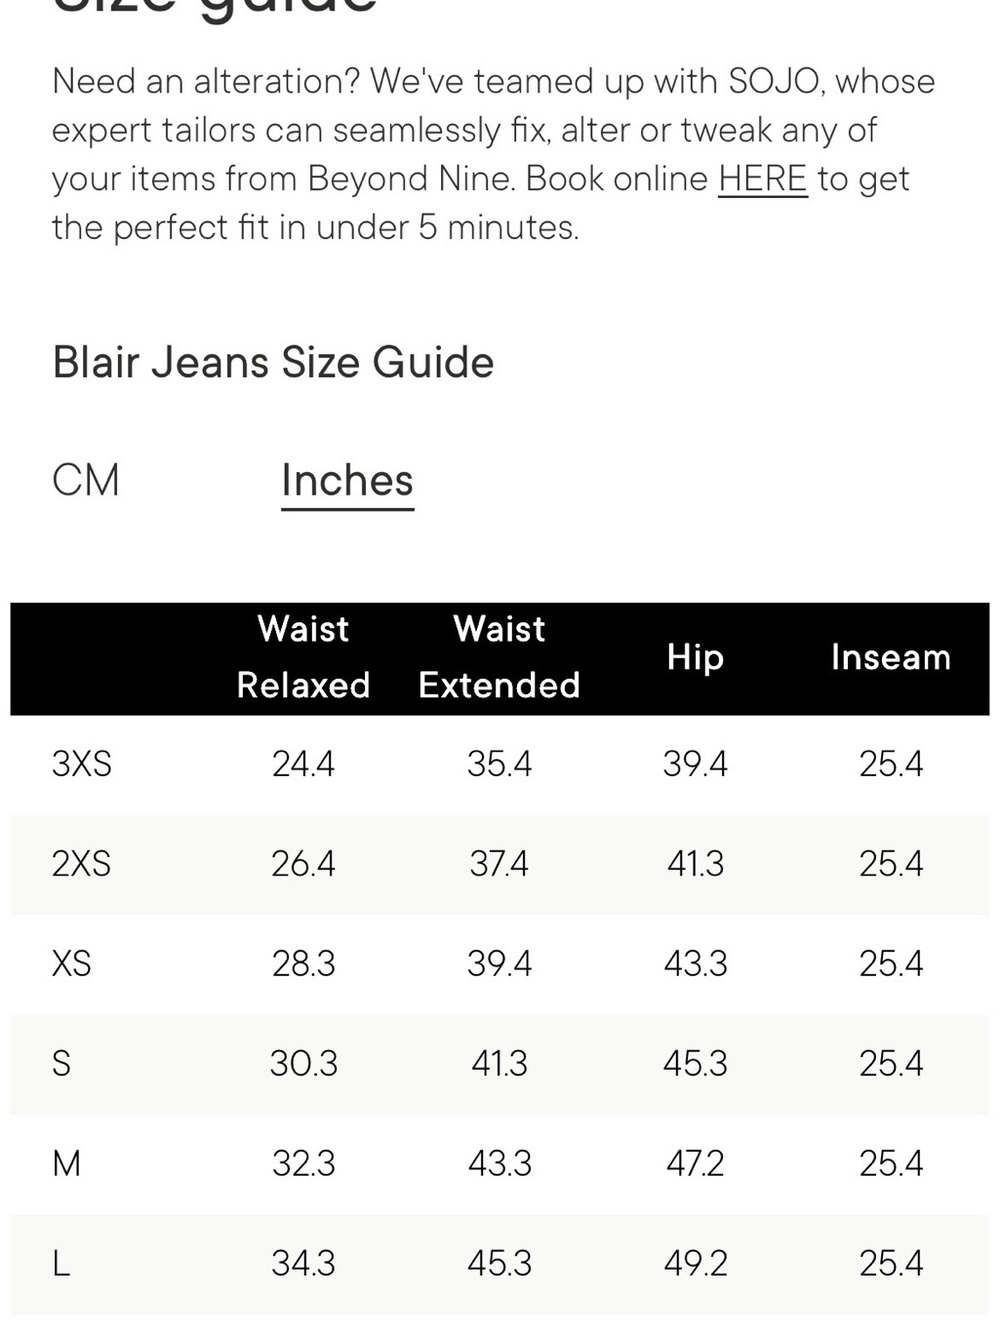Click 43.3 waist extended value for M
Image resolution: width=1000 pixels, height=1333 pixels.
499,1164
